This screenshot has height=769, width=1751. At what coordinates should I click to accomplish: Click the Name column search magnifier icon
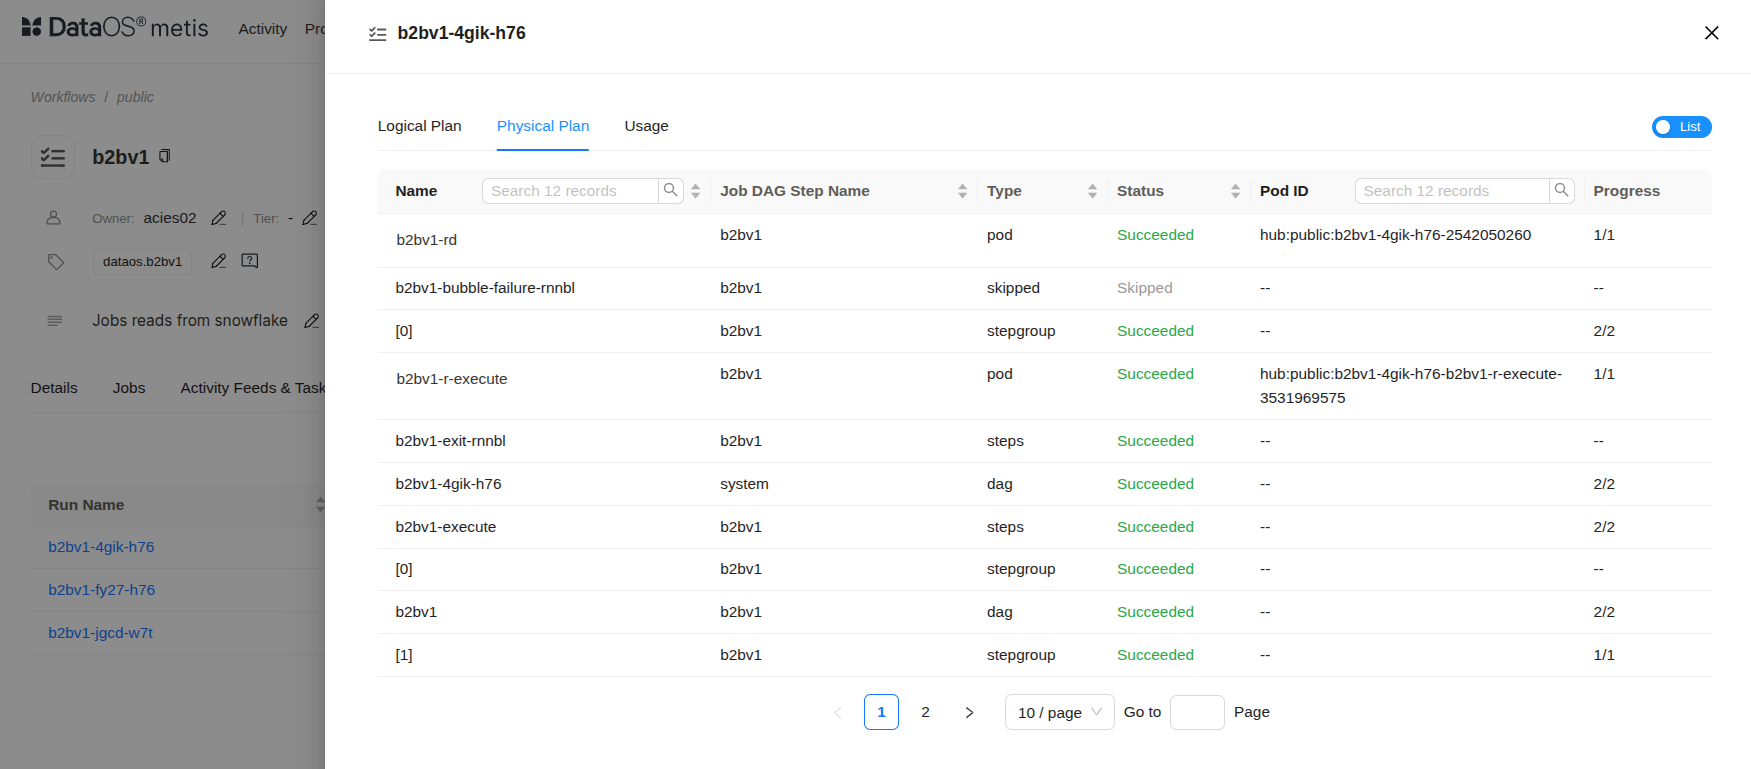click(670, 190)
